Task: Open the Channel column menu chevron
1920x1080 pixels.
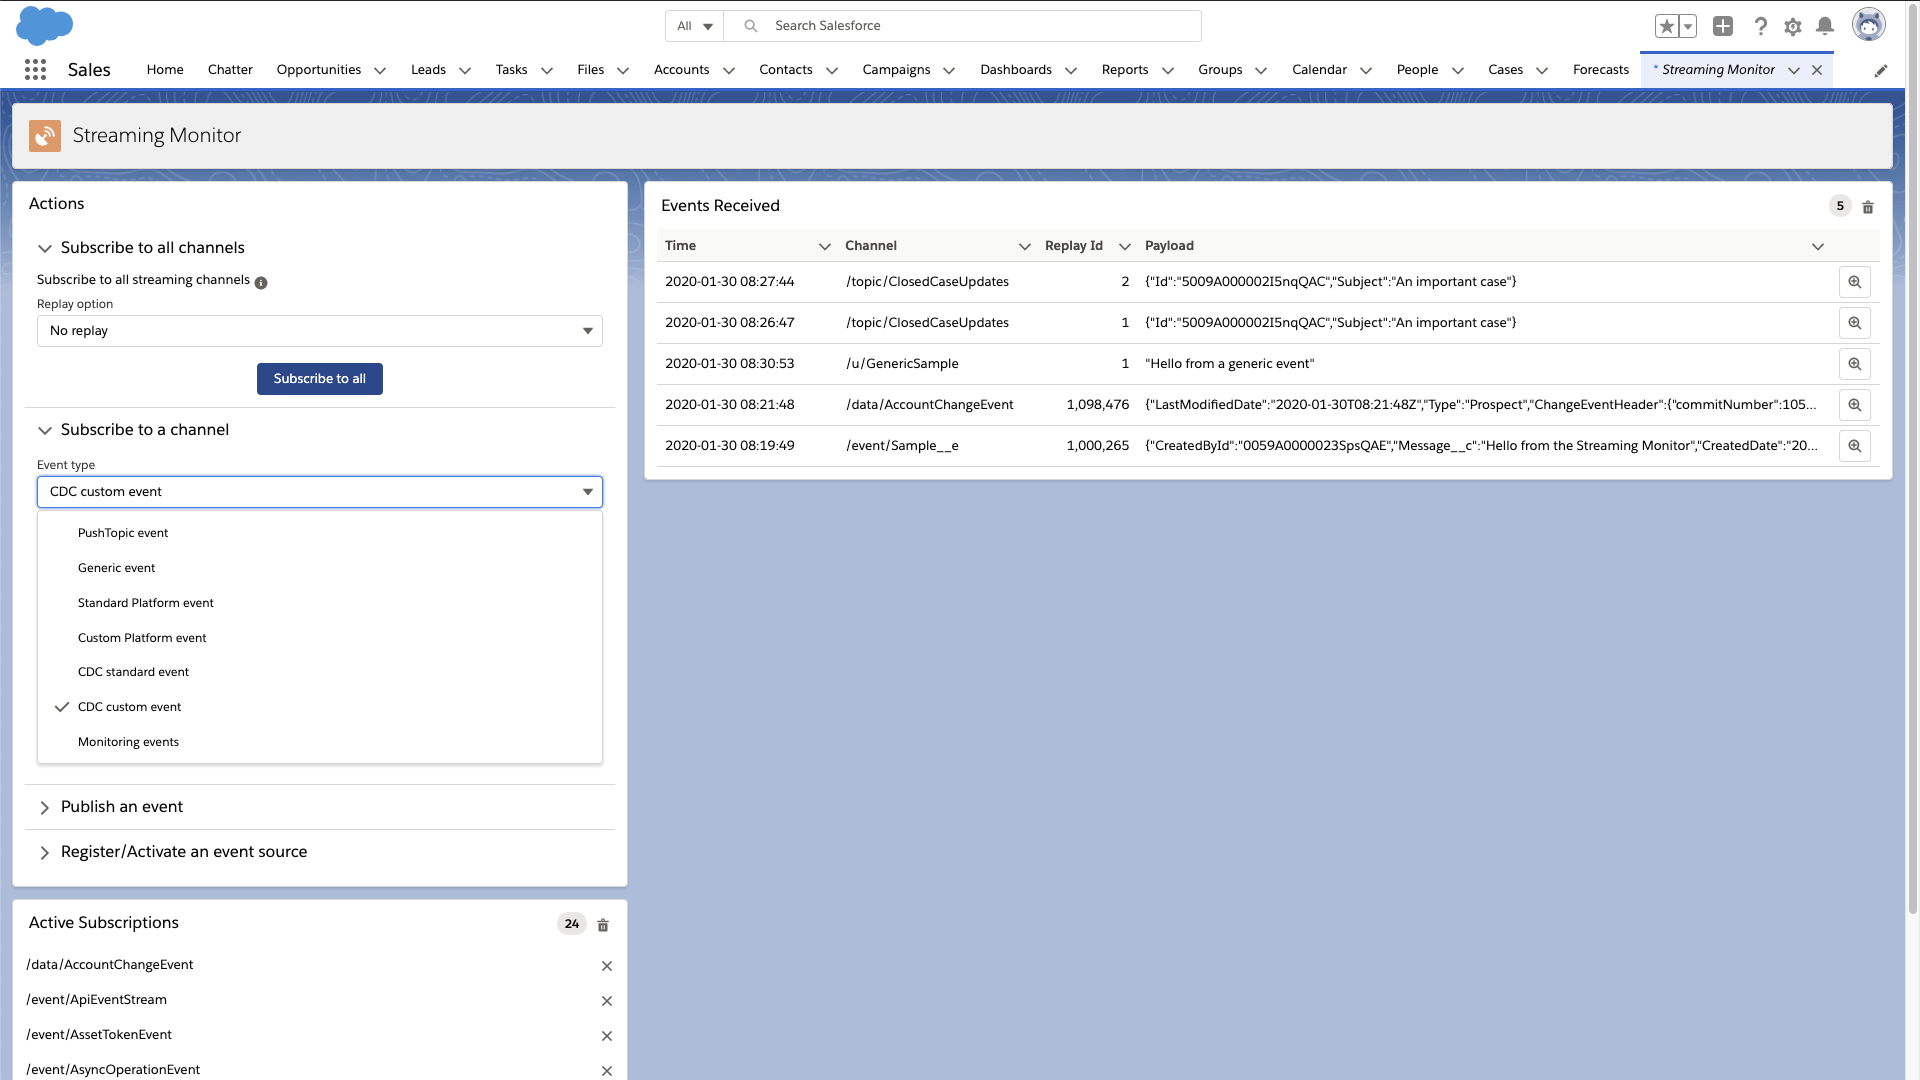Action: pyautogui.click(x=1025, y=246)
